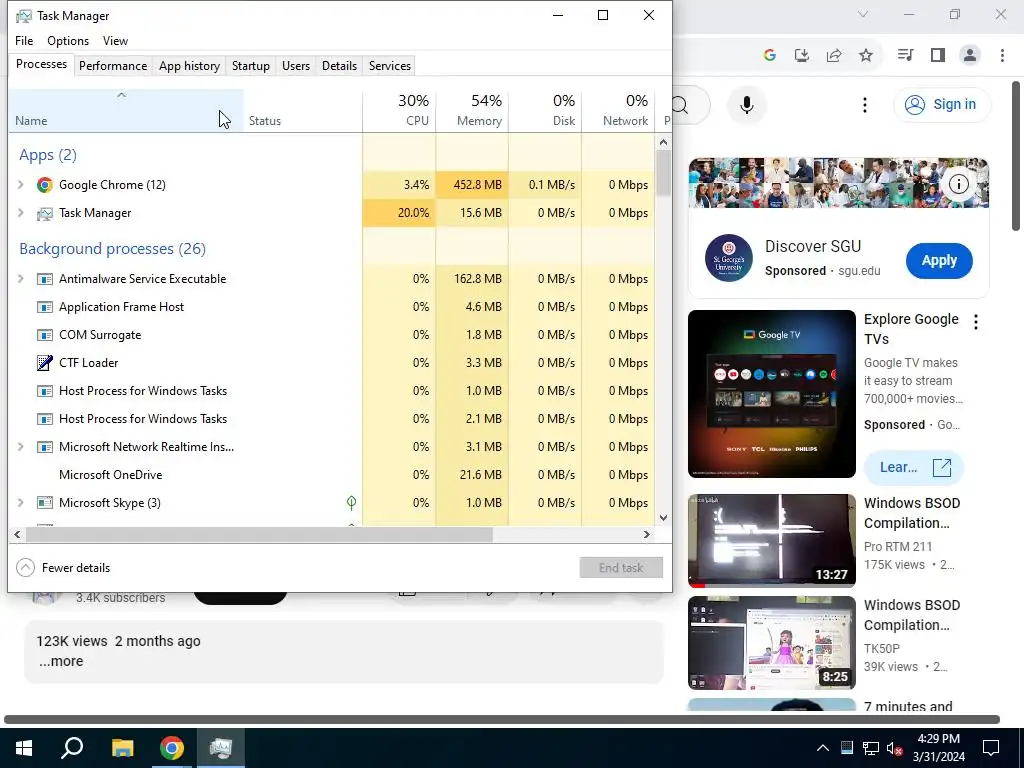Click the St. George's University logo
This screenshot has height=768, width=1024.
point(729,258)
